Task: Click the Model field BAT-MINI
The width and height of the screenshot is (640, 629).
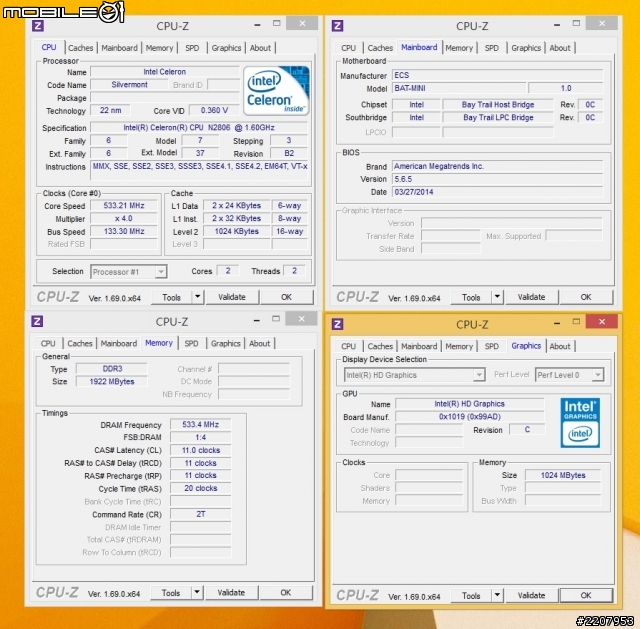Action: point(459,88)
